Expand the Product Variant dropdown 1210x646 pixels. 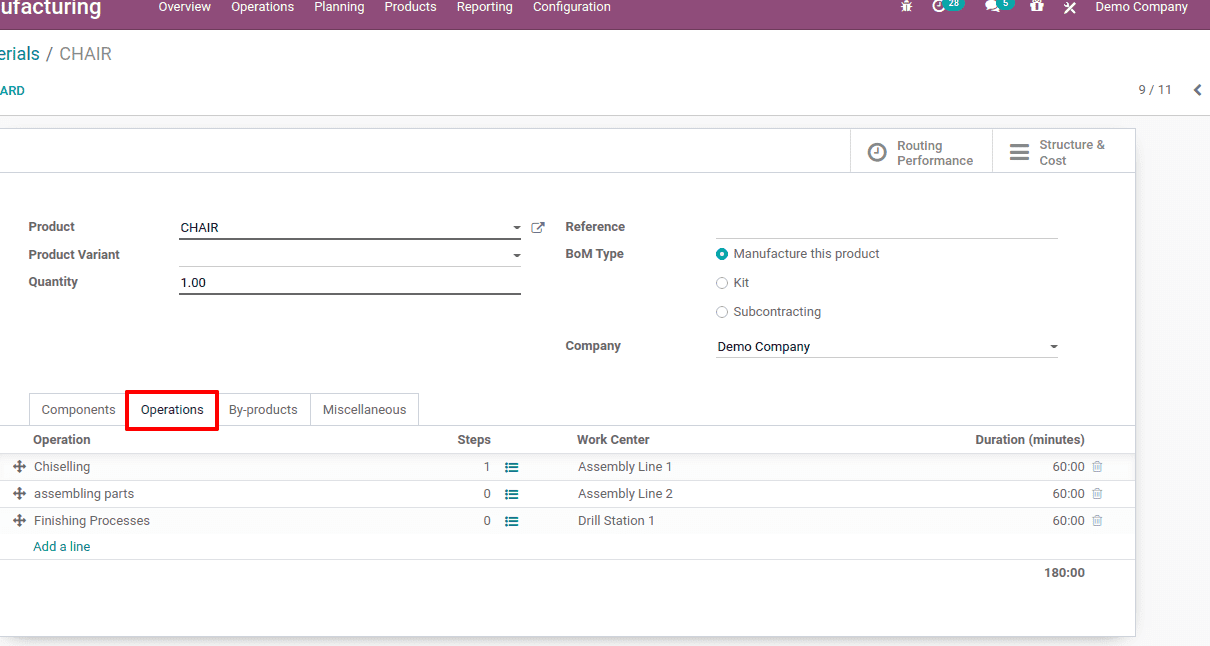pyautogui.click(x=516, y=256)
